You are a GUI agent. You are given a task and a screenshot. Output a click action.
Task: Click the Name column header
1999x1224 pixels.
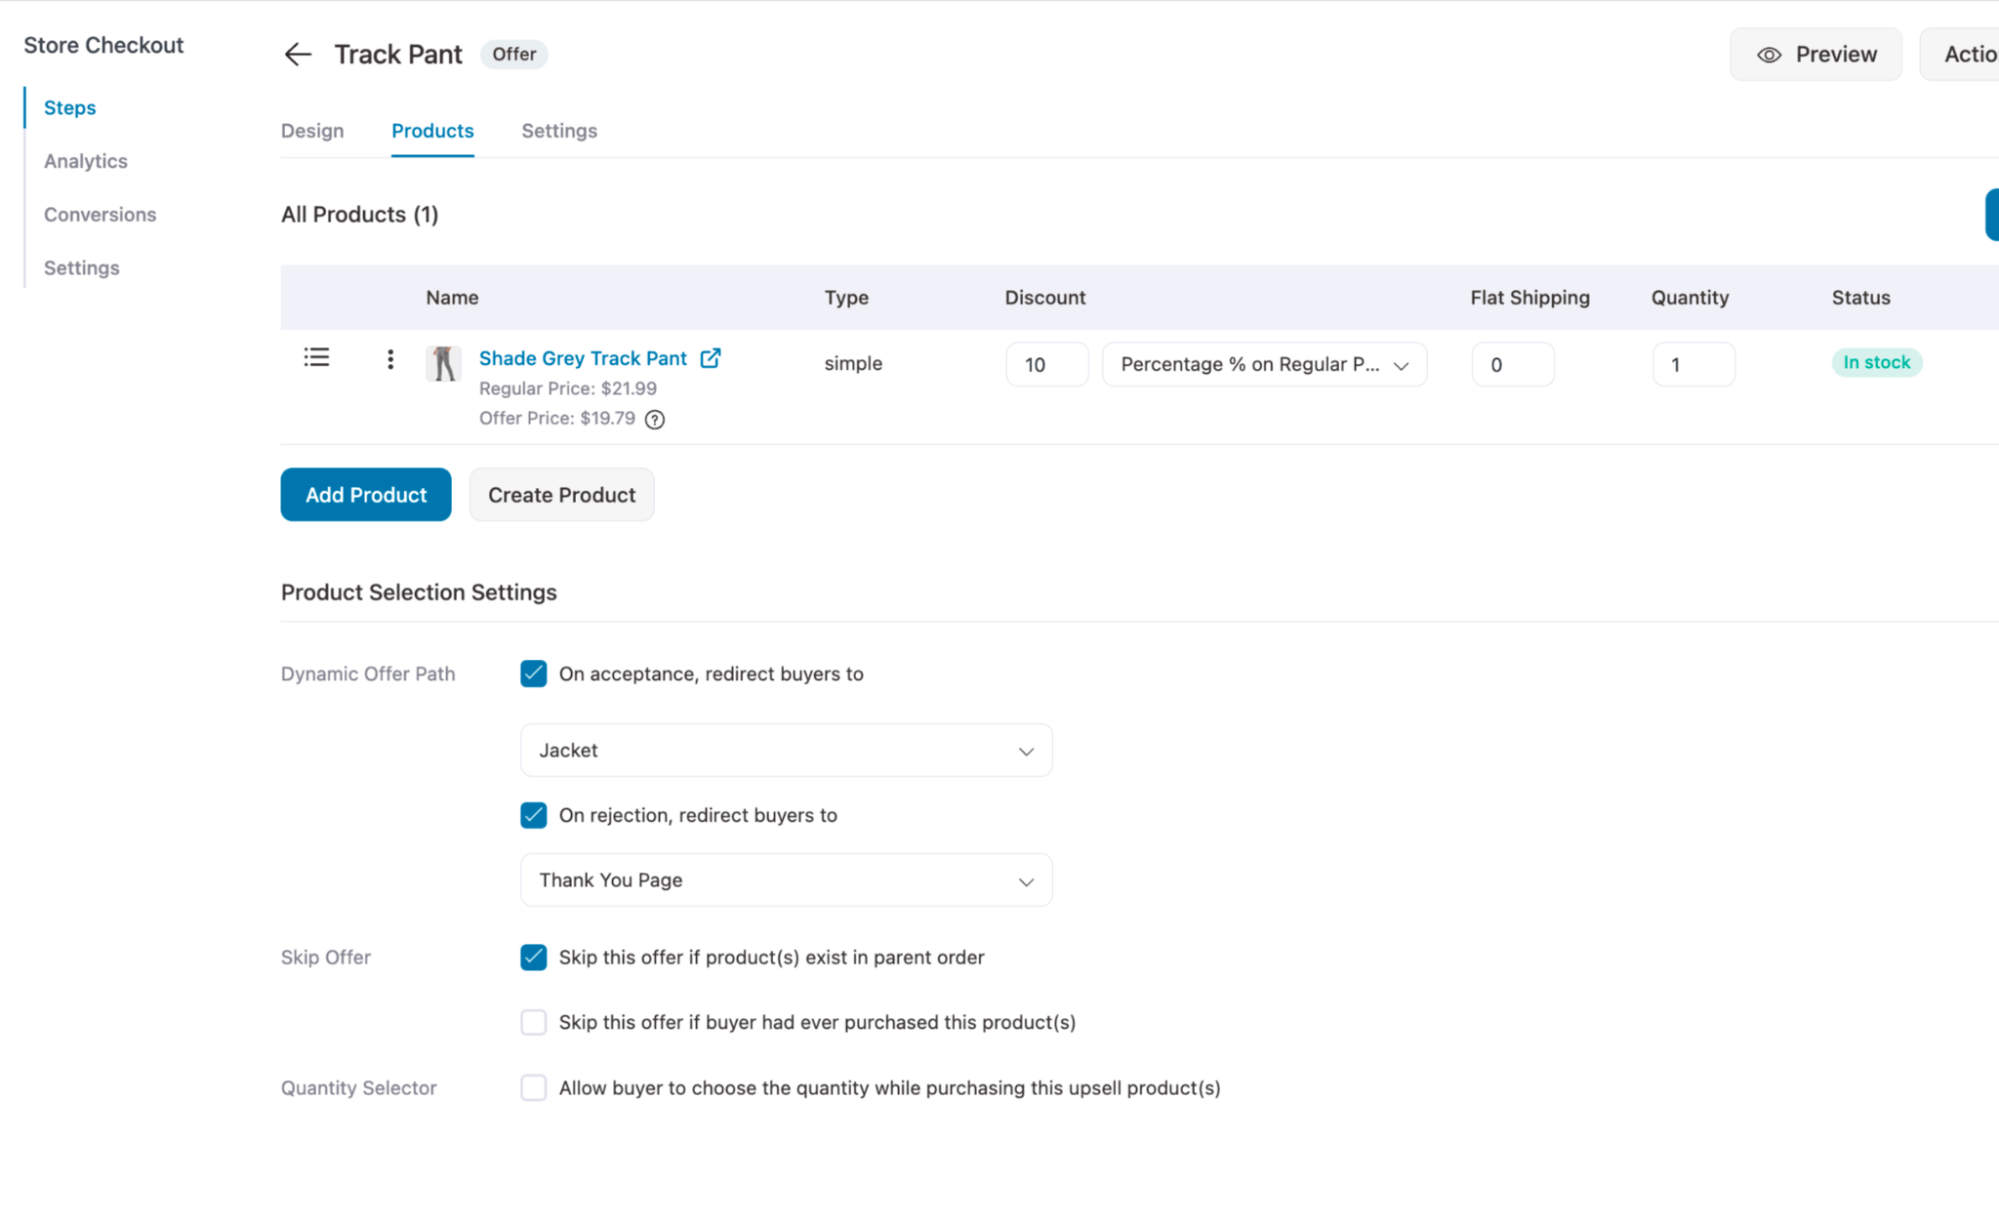[x=452, y=298]
